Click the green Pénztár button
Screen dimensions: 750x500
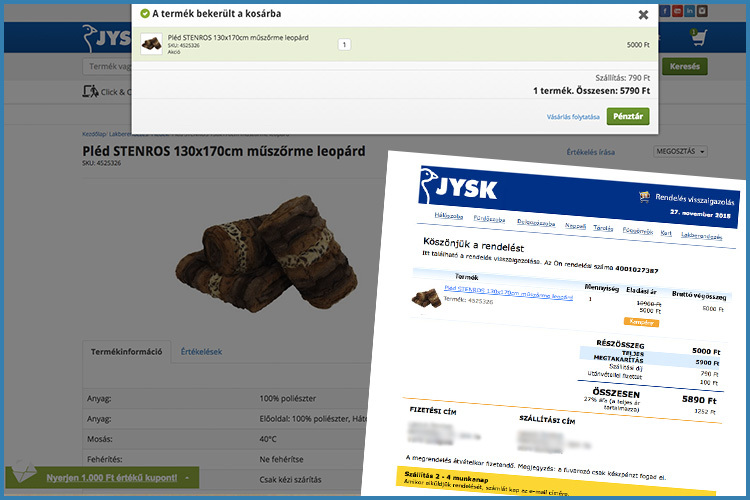coord(628,116)
